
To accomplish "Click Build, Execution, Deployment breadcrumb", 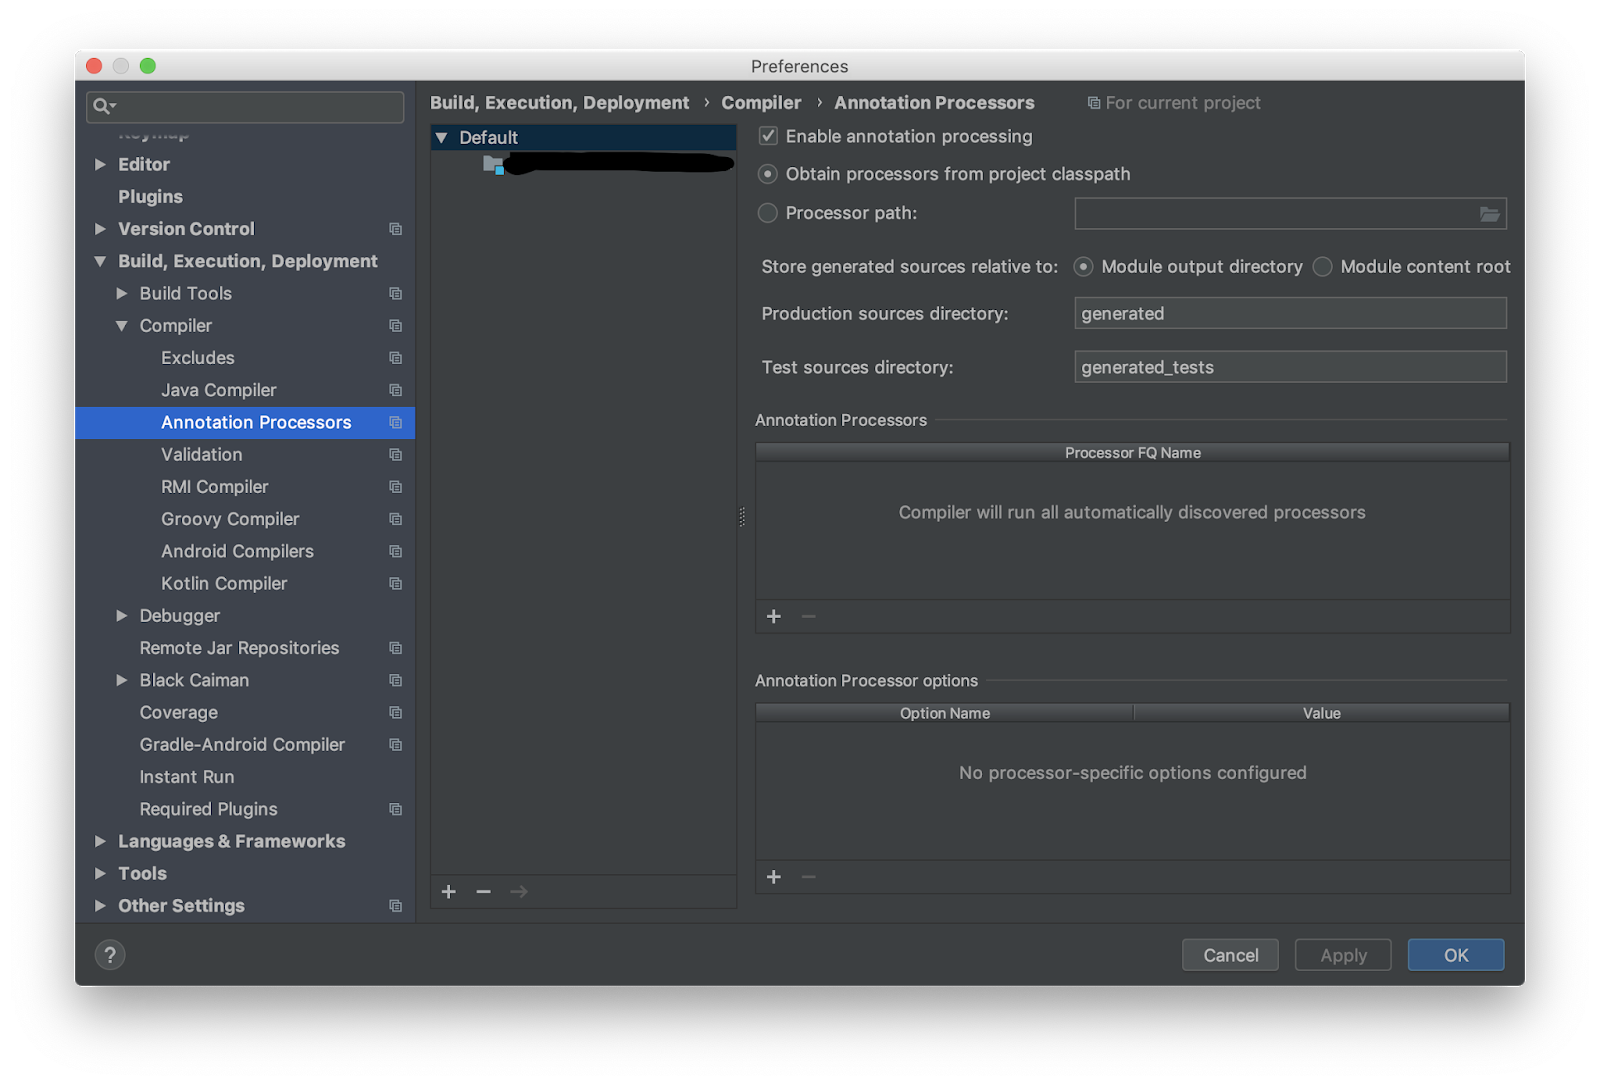I will [559, 103].
